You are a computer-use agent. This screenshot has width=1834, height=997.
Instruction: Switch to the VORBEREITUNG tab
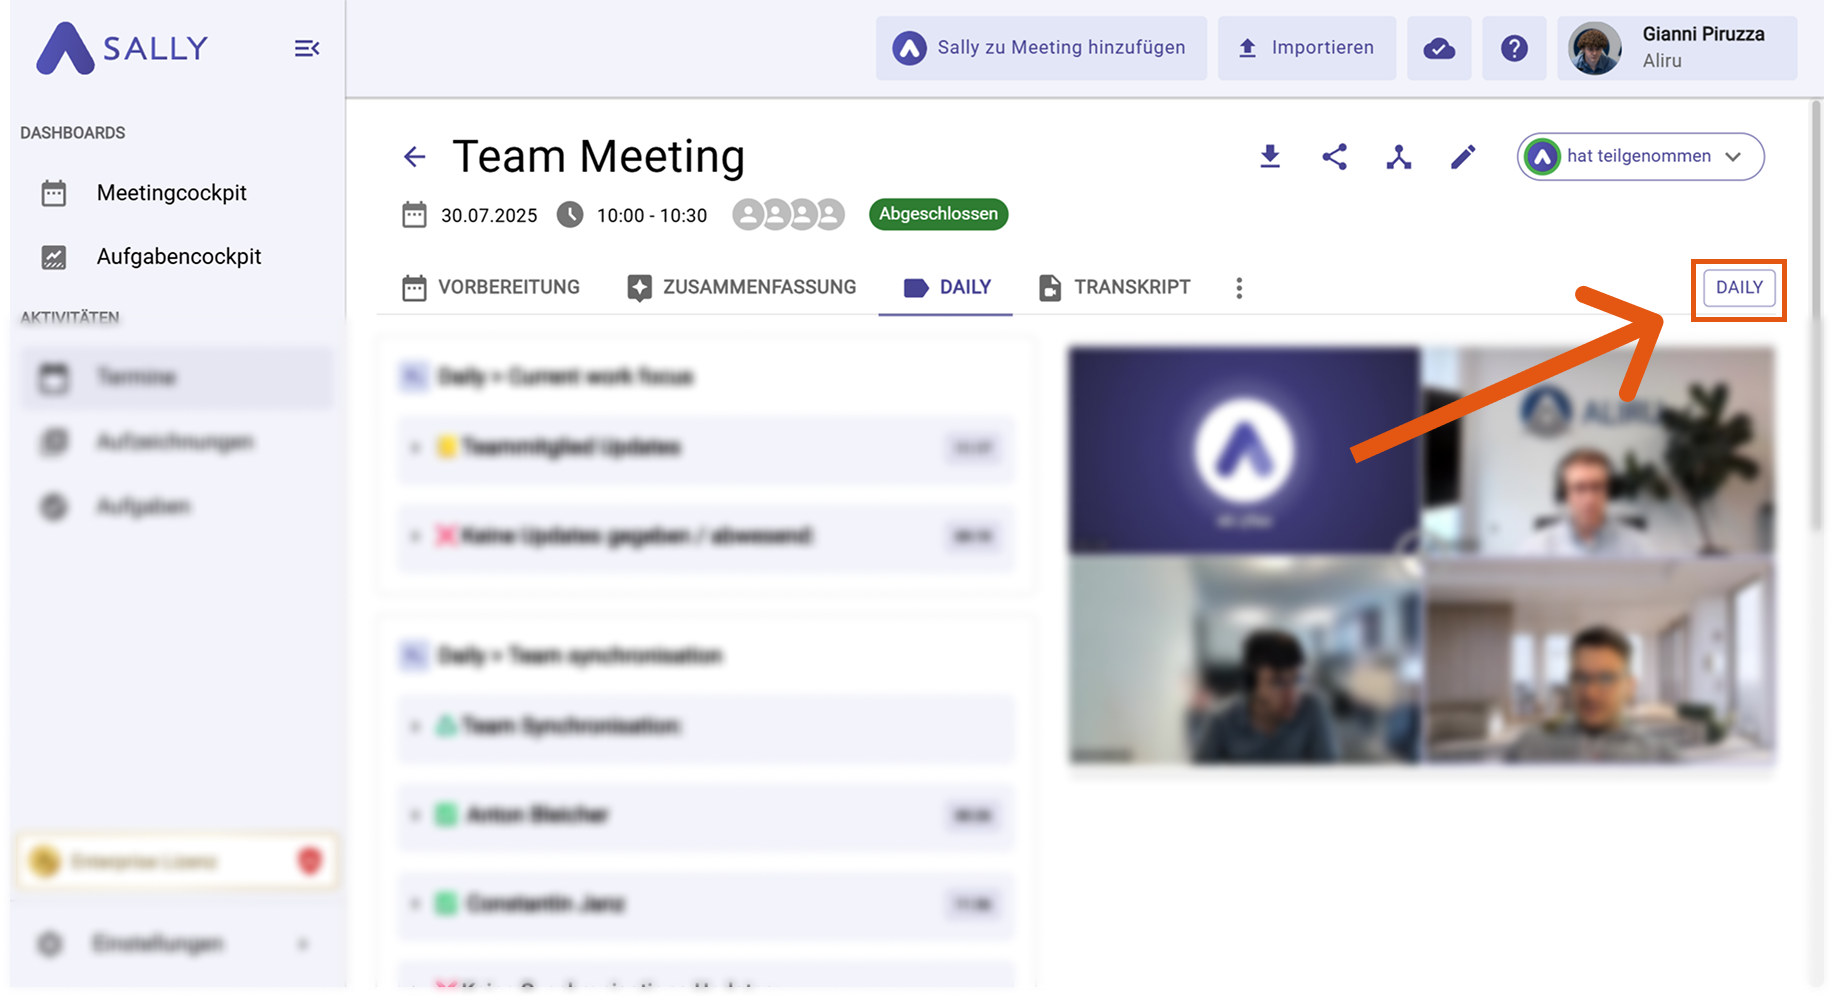(491, 288)
